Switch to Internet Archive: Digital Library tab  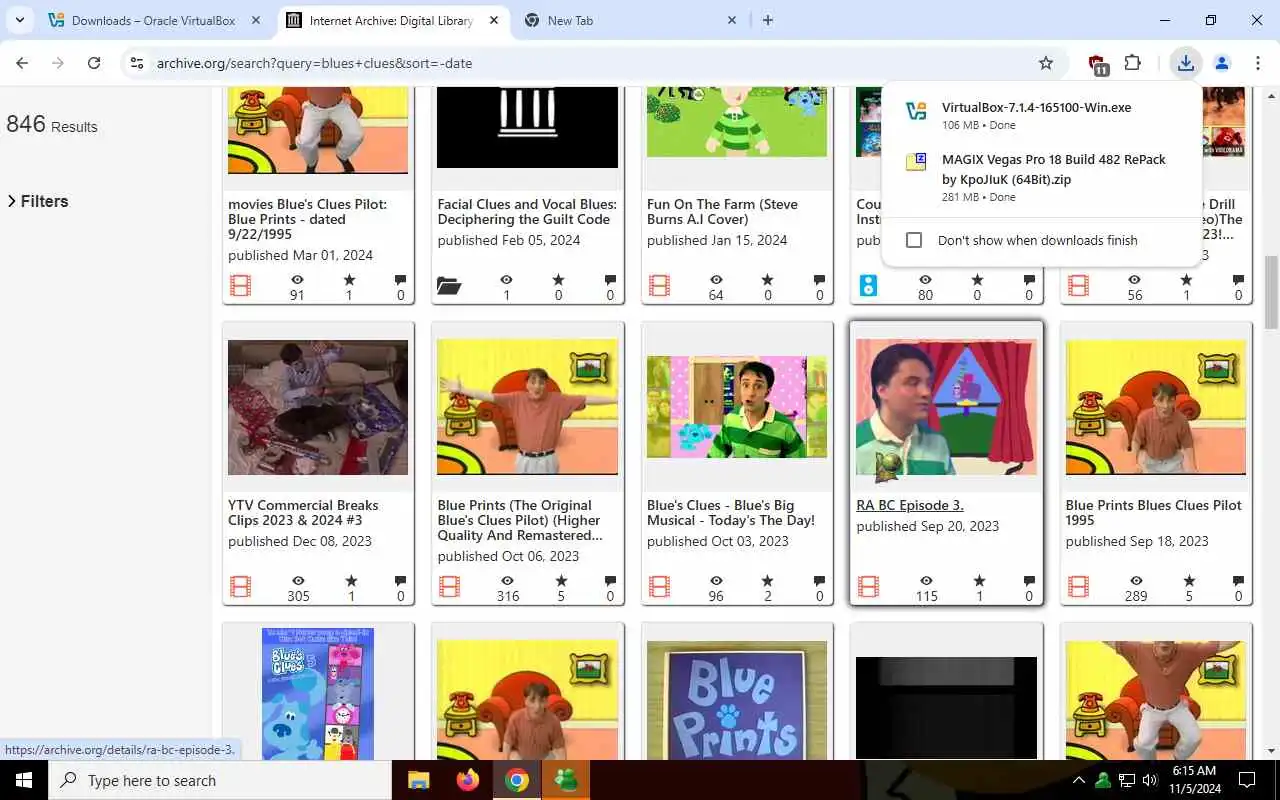pos(393,20)
